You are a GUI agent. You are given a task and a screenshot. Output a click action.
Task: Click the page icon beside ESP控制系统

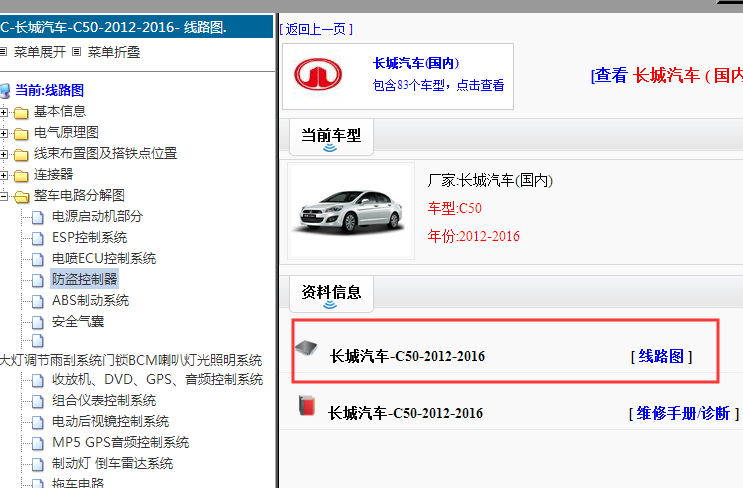pyautogui.click(x=38, y=238)
